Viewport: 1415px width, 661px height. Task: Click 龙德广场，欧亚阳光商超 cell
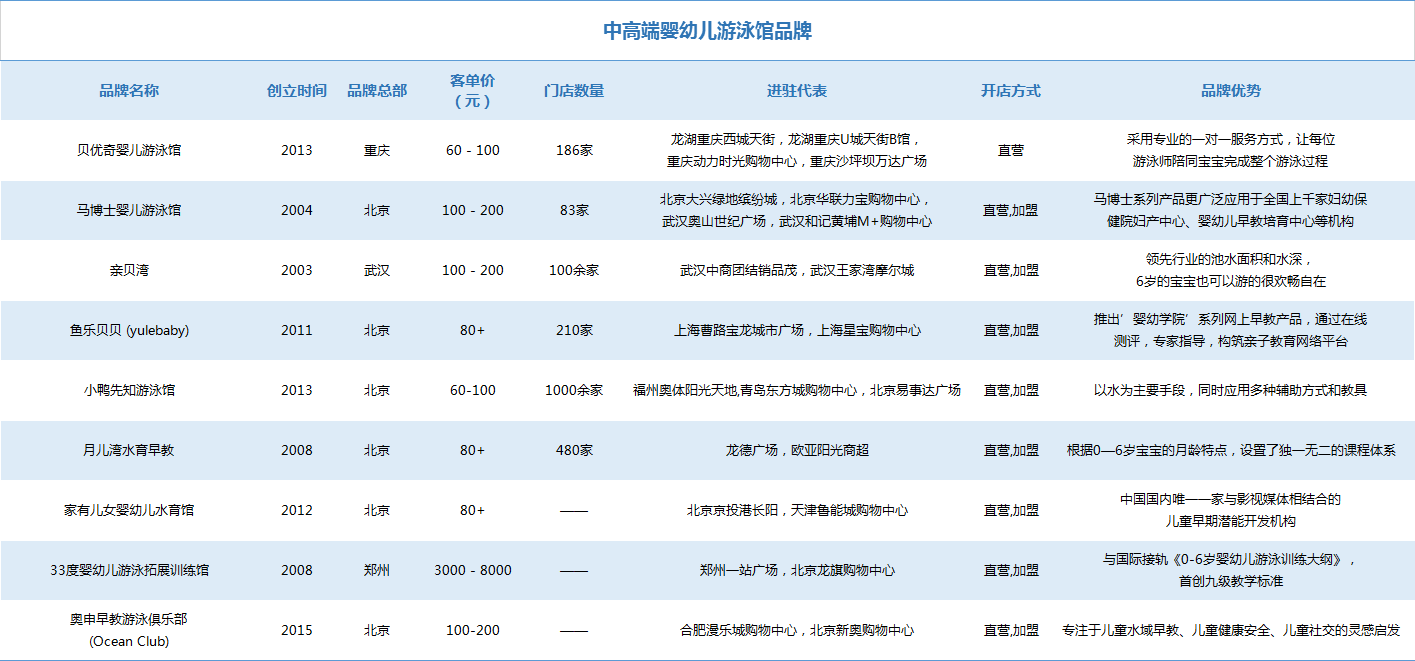(x=797, y=451)
